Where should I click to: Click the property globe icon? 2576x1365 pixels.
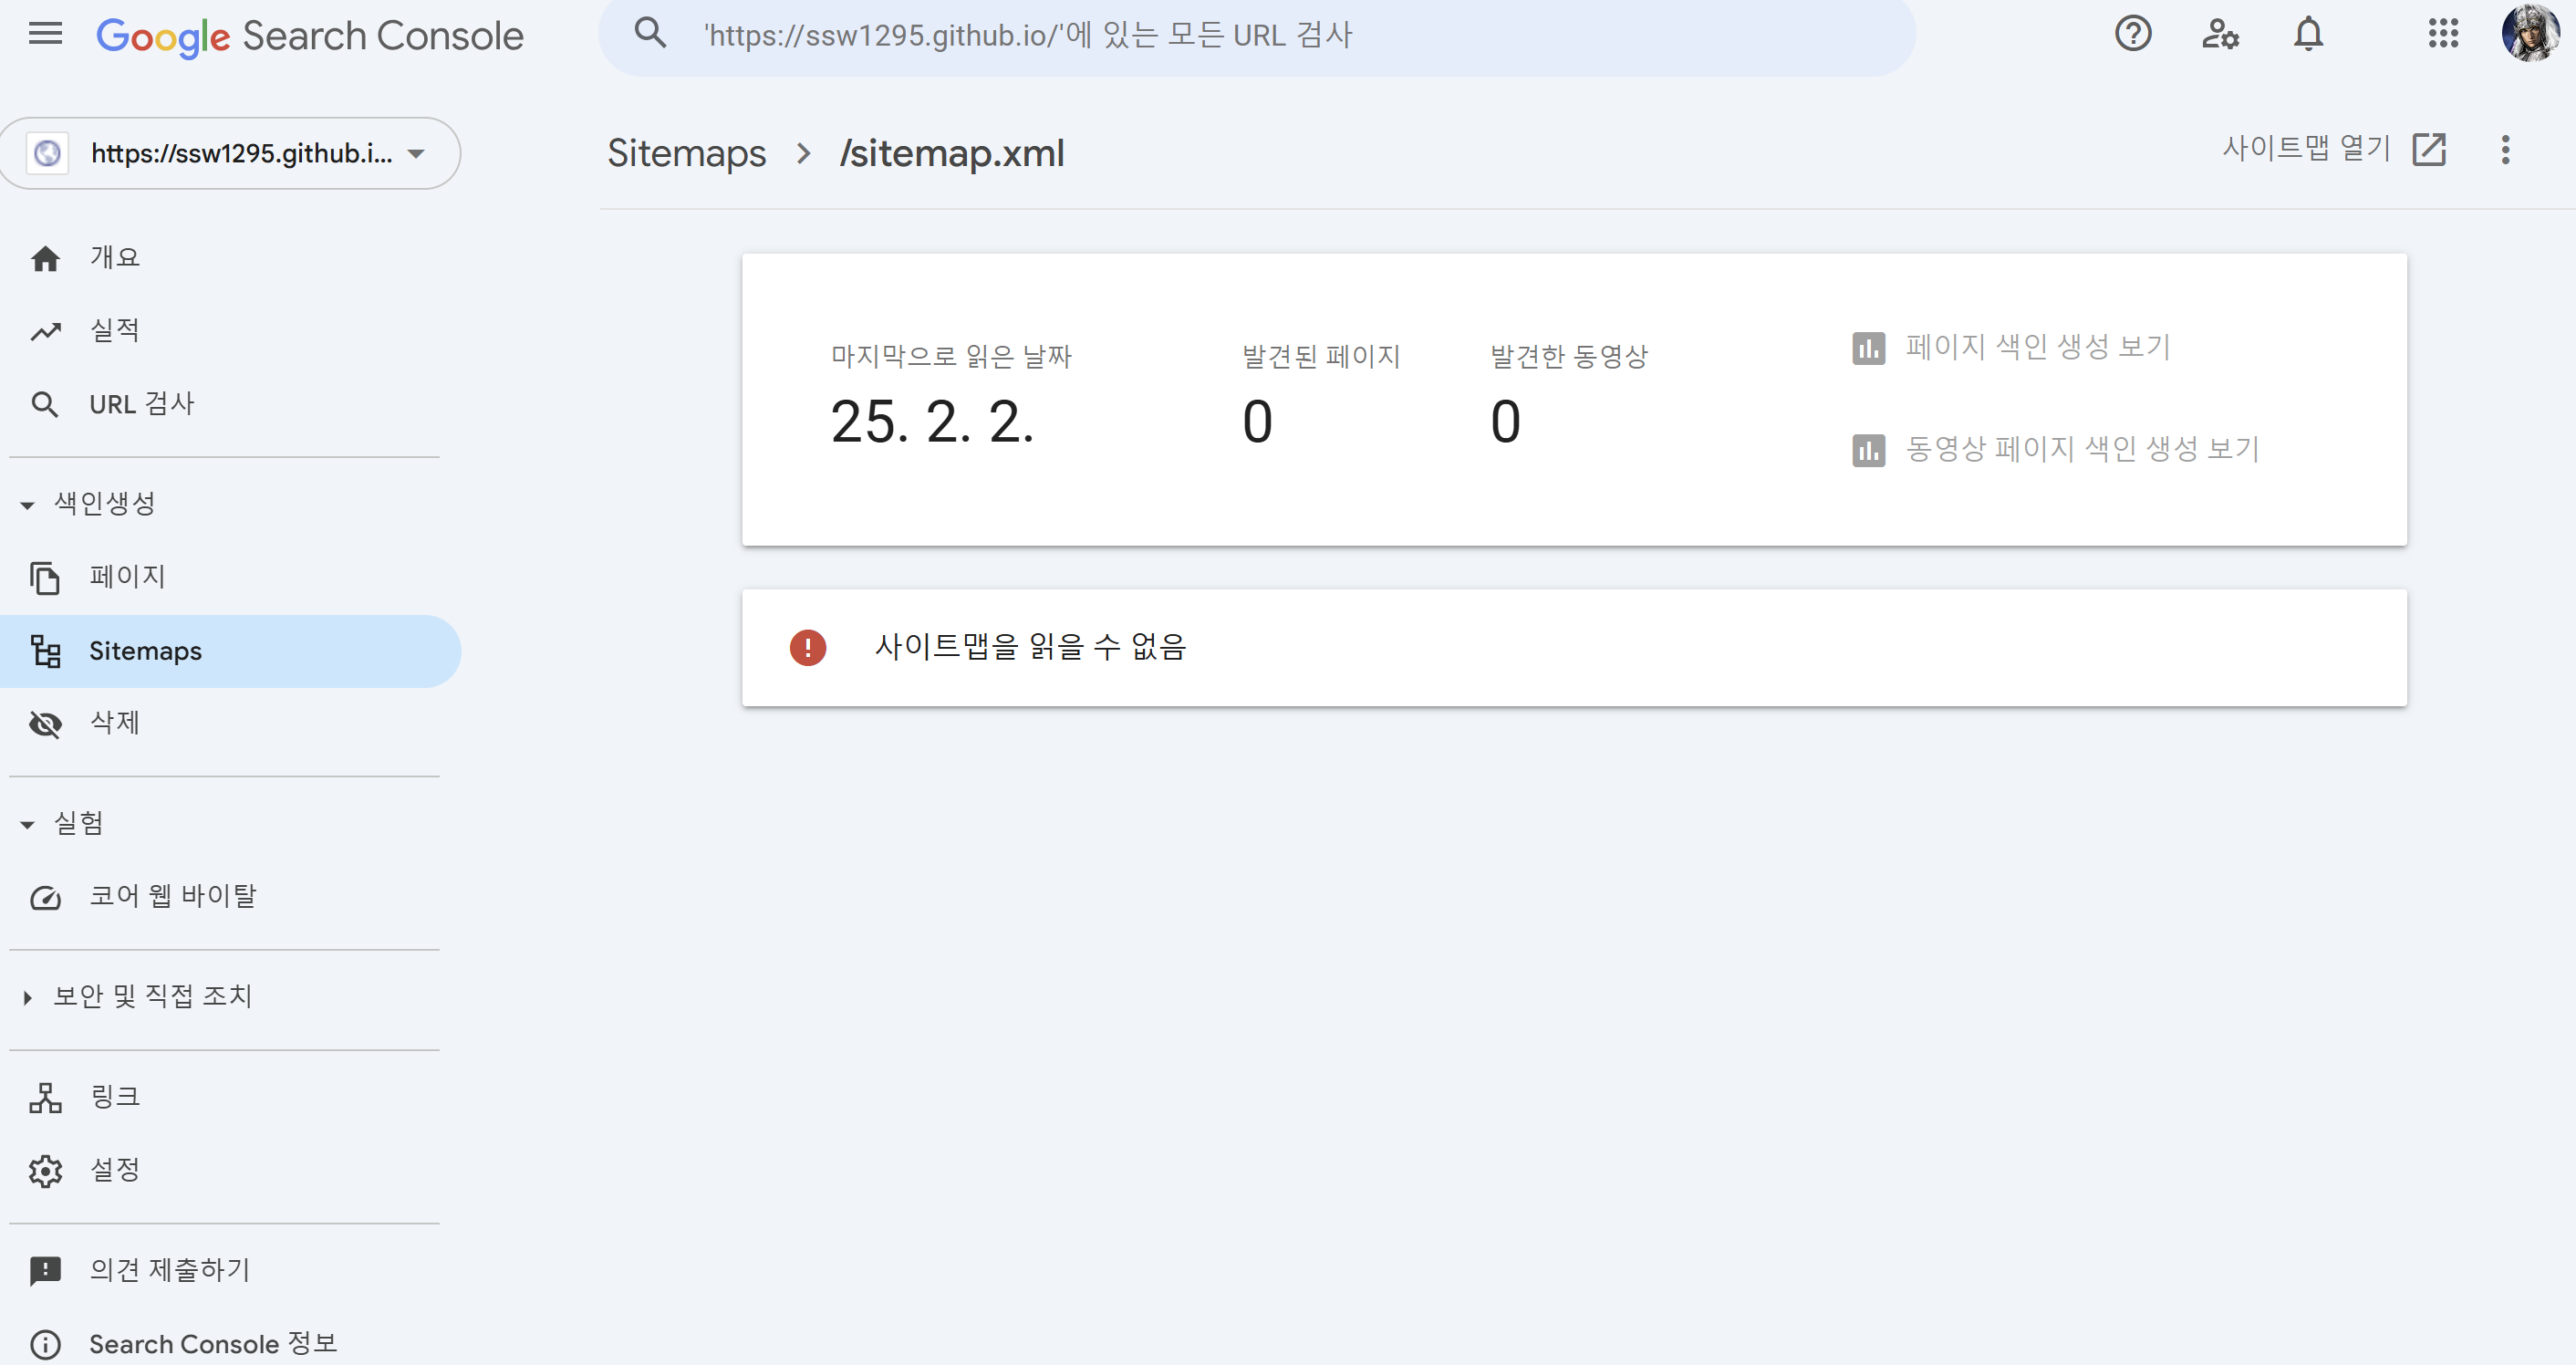(47, 153)
